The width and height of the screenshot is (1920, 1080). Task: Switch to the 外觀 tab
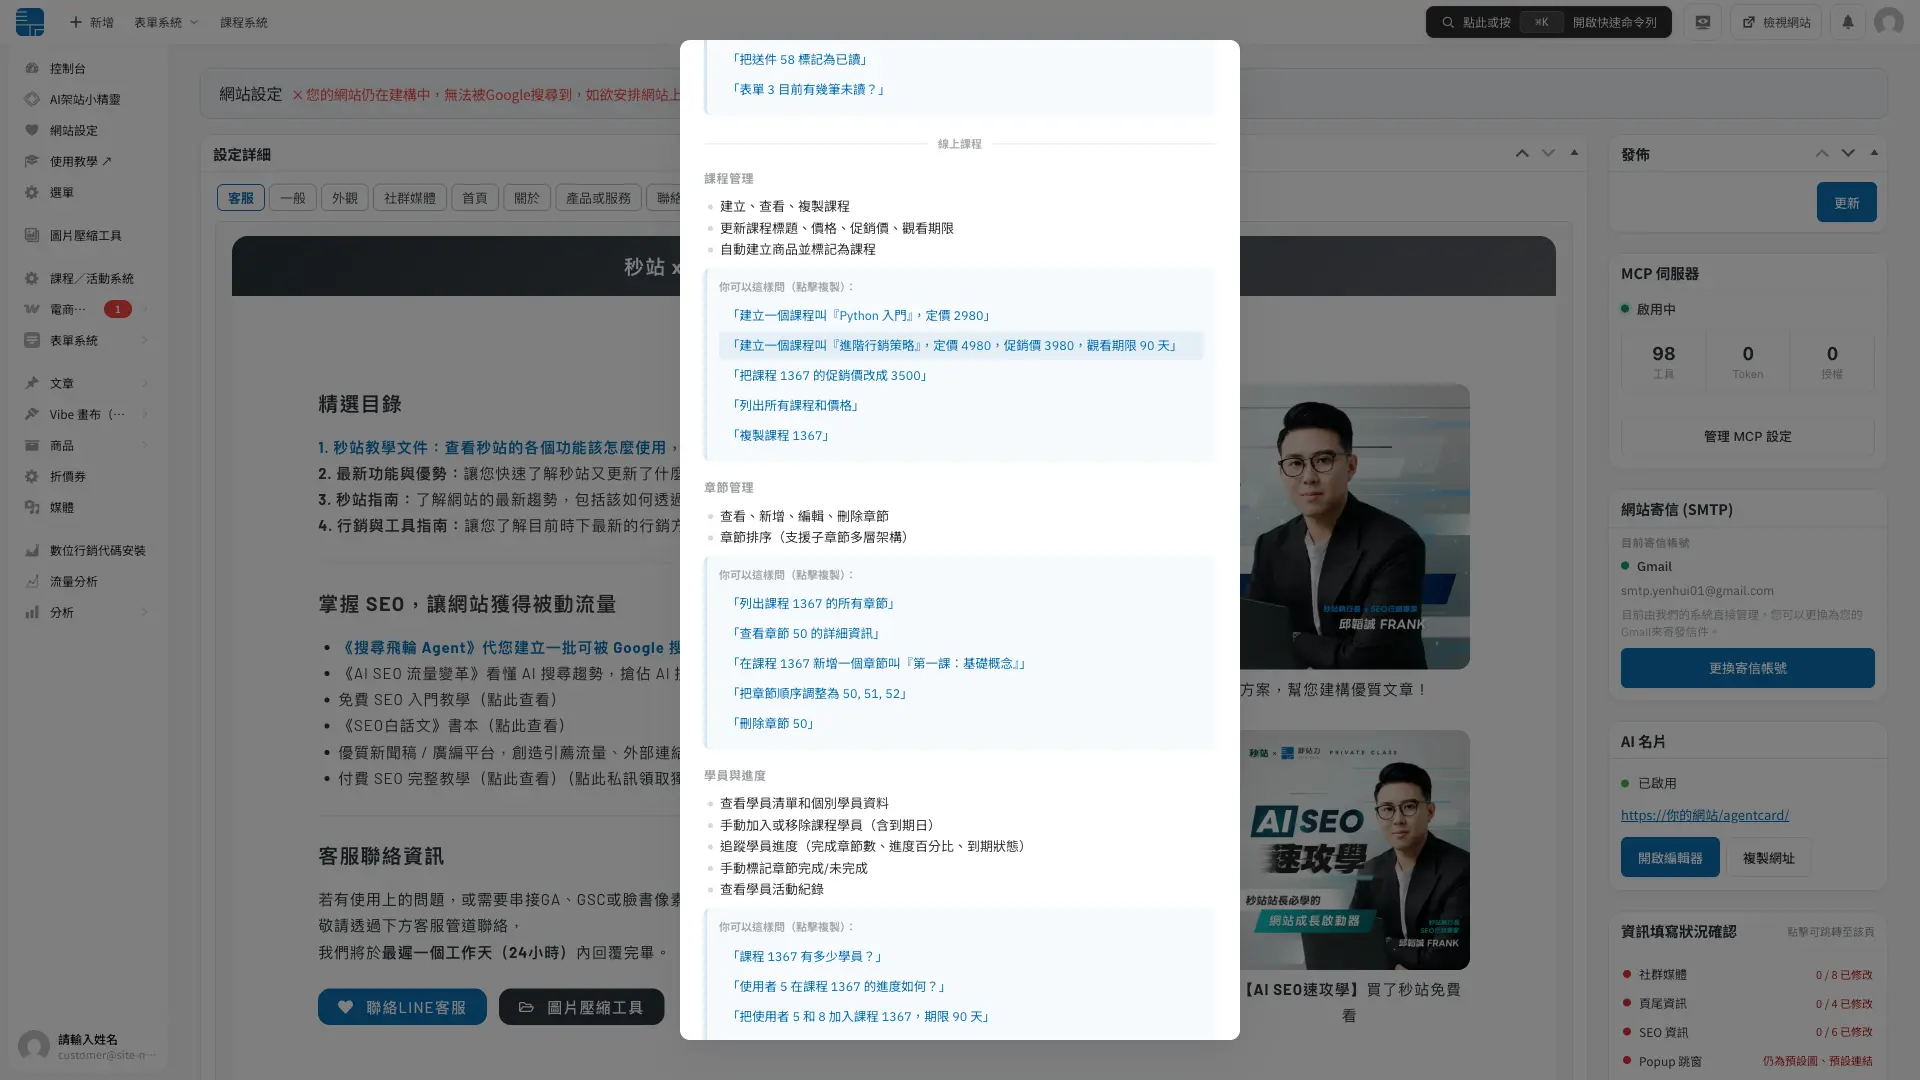pyautogui.click(x=345, y=197)
